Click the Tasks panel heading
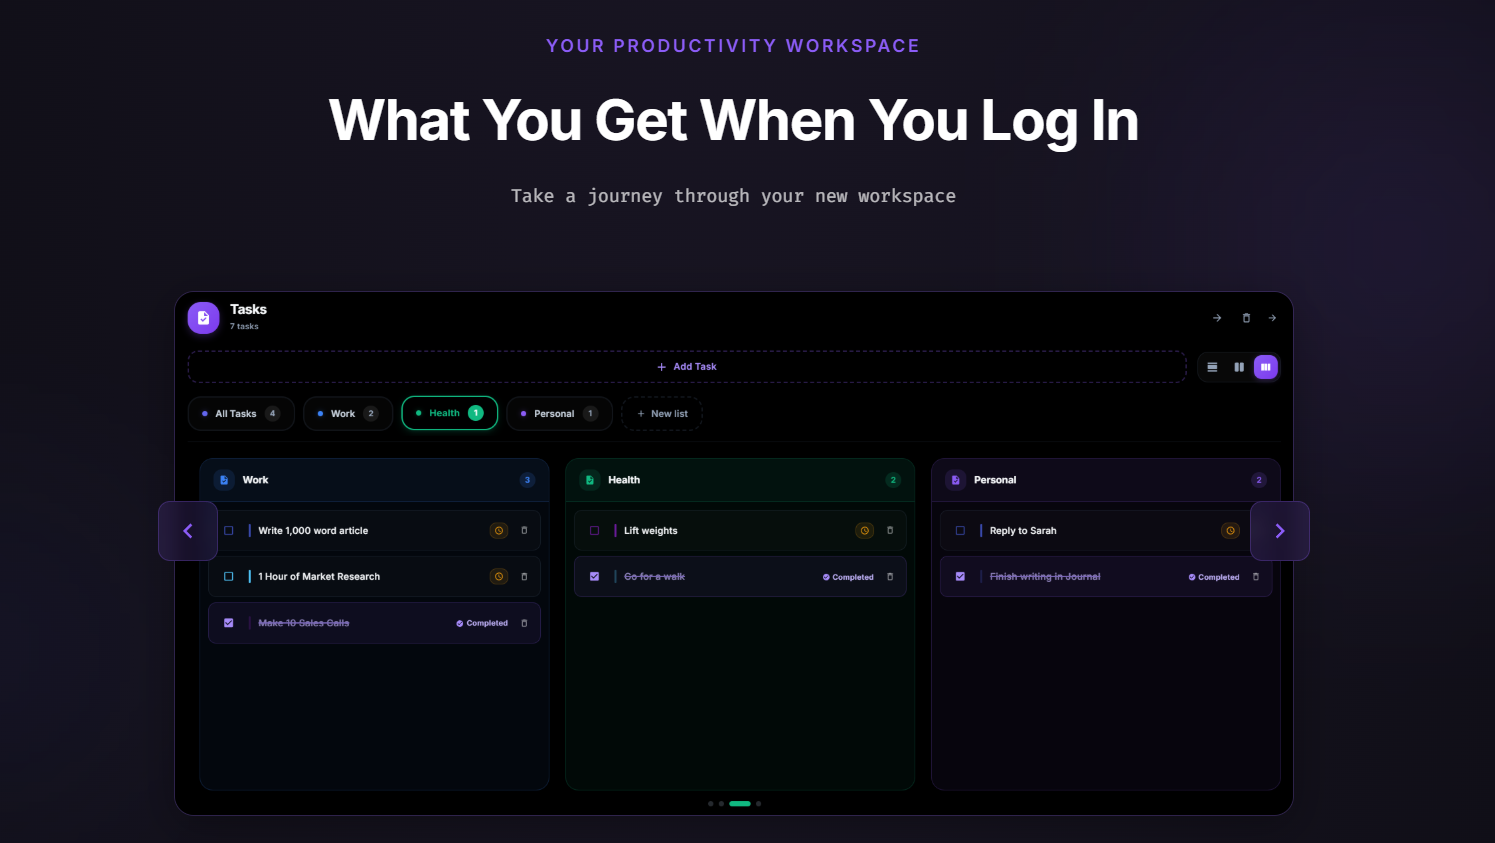 [248, 309]
